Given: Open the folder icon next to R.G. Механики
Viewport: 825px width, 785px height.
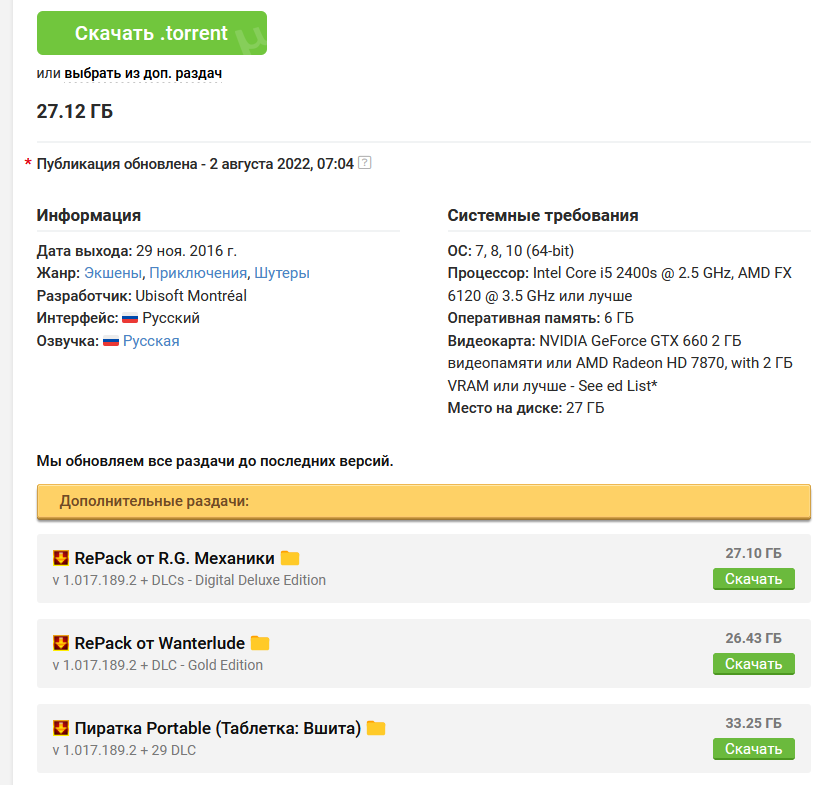Looking at the screenshot, I should tap(290, 558).
